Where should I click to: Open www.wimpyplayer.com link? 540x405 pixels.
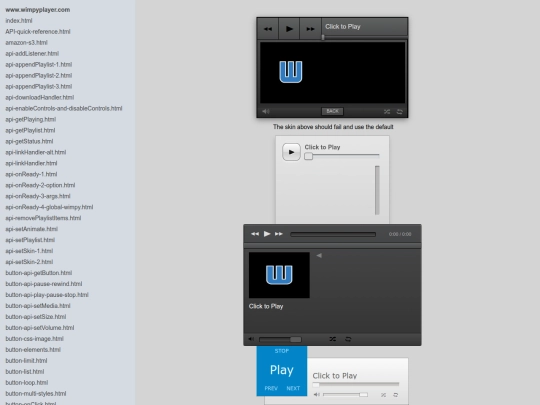click(x=38, y=10)
